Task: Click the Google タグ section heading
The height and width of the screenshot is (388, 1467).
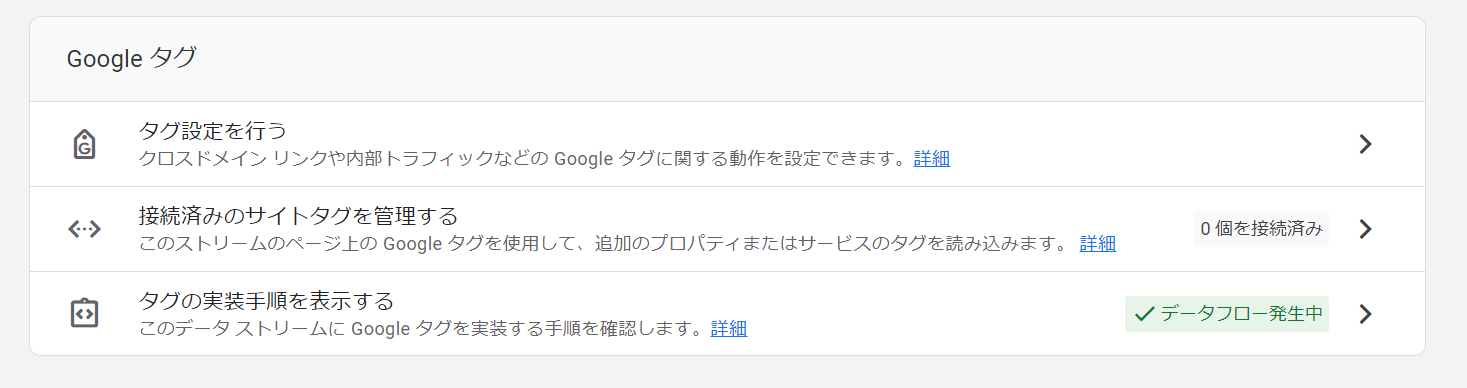Action: click(x=131, y=59)
